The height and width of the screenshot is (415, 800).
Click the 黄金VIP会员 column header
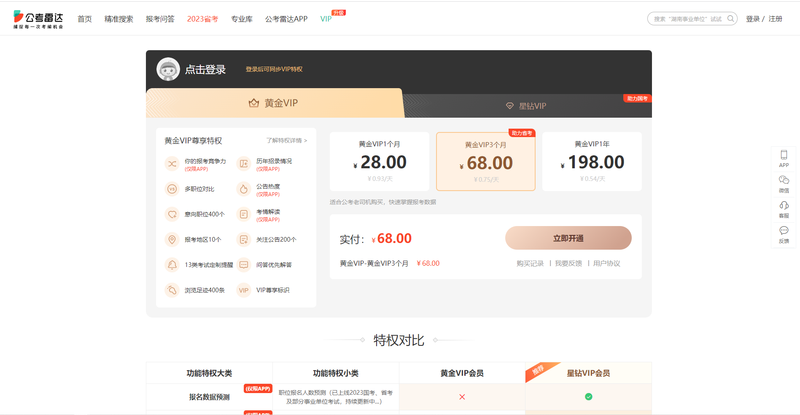(x=462, y=373)
